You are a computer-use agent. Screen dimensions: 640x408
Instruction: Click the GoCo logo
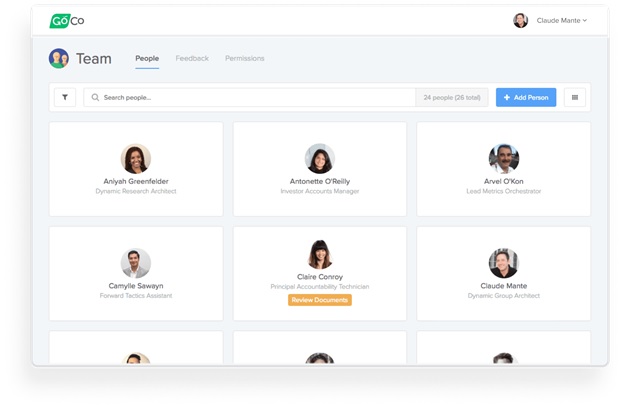67,20
